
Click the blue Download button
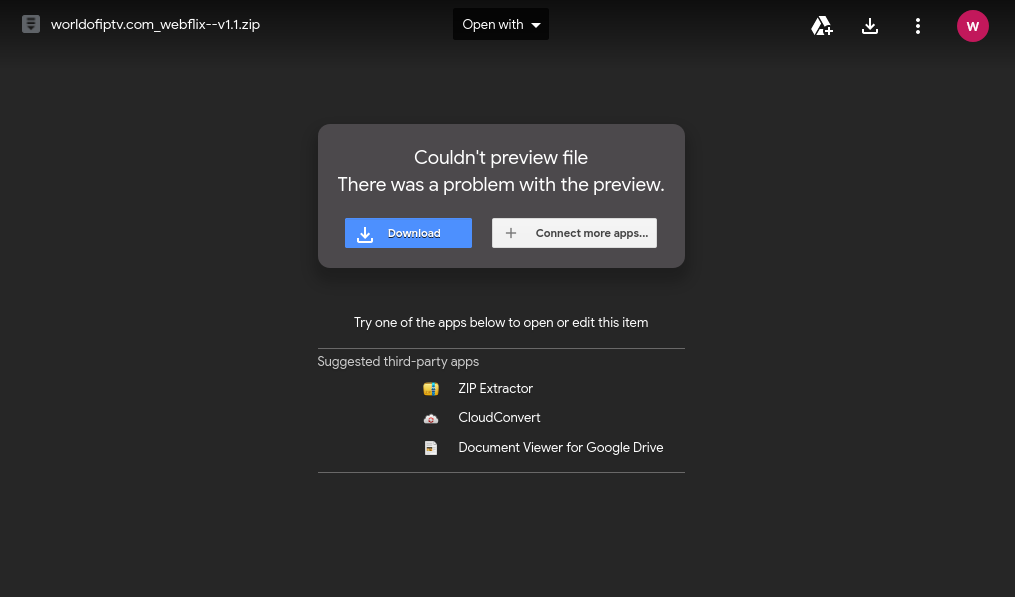tap(408, 233)
